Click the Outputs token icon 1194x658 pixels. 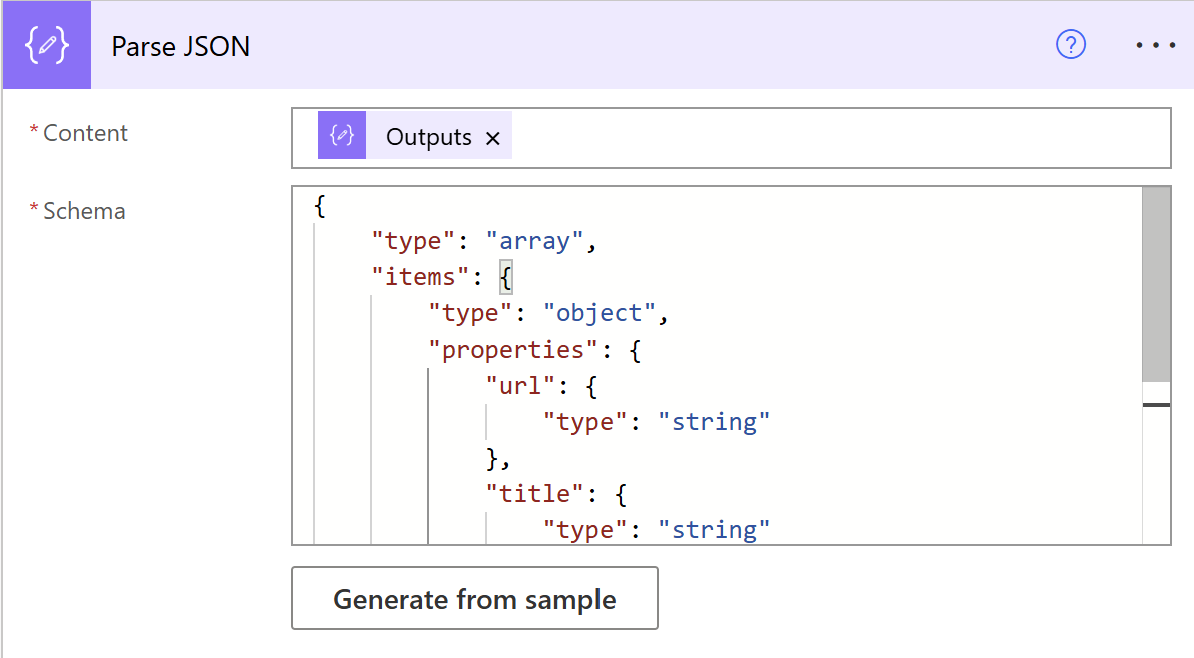(342, 136)
